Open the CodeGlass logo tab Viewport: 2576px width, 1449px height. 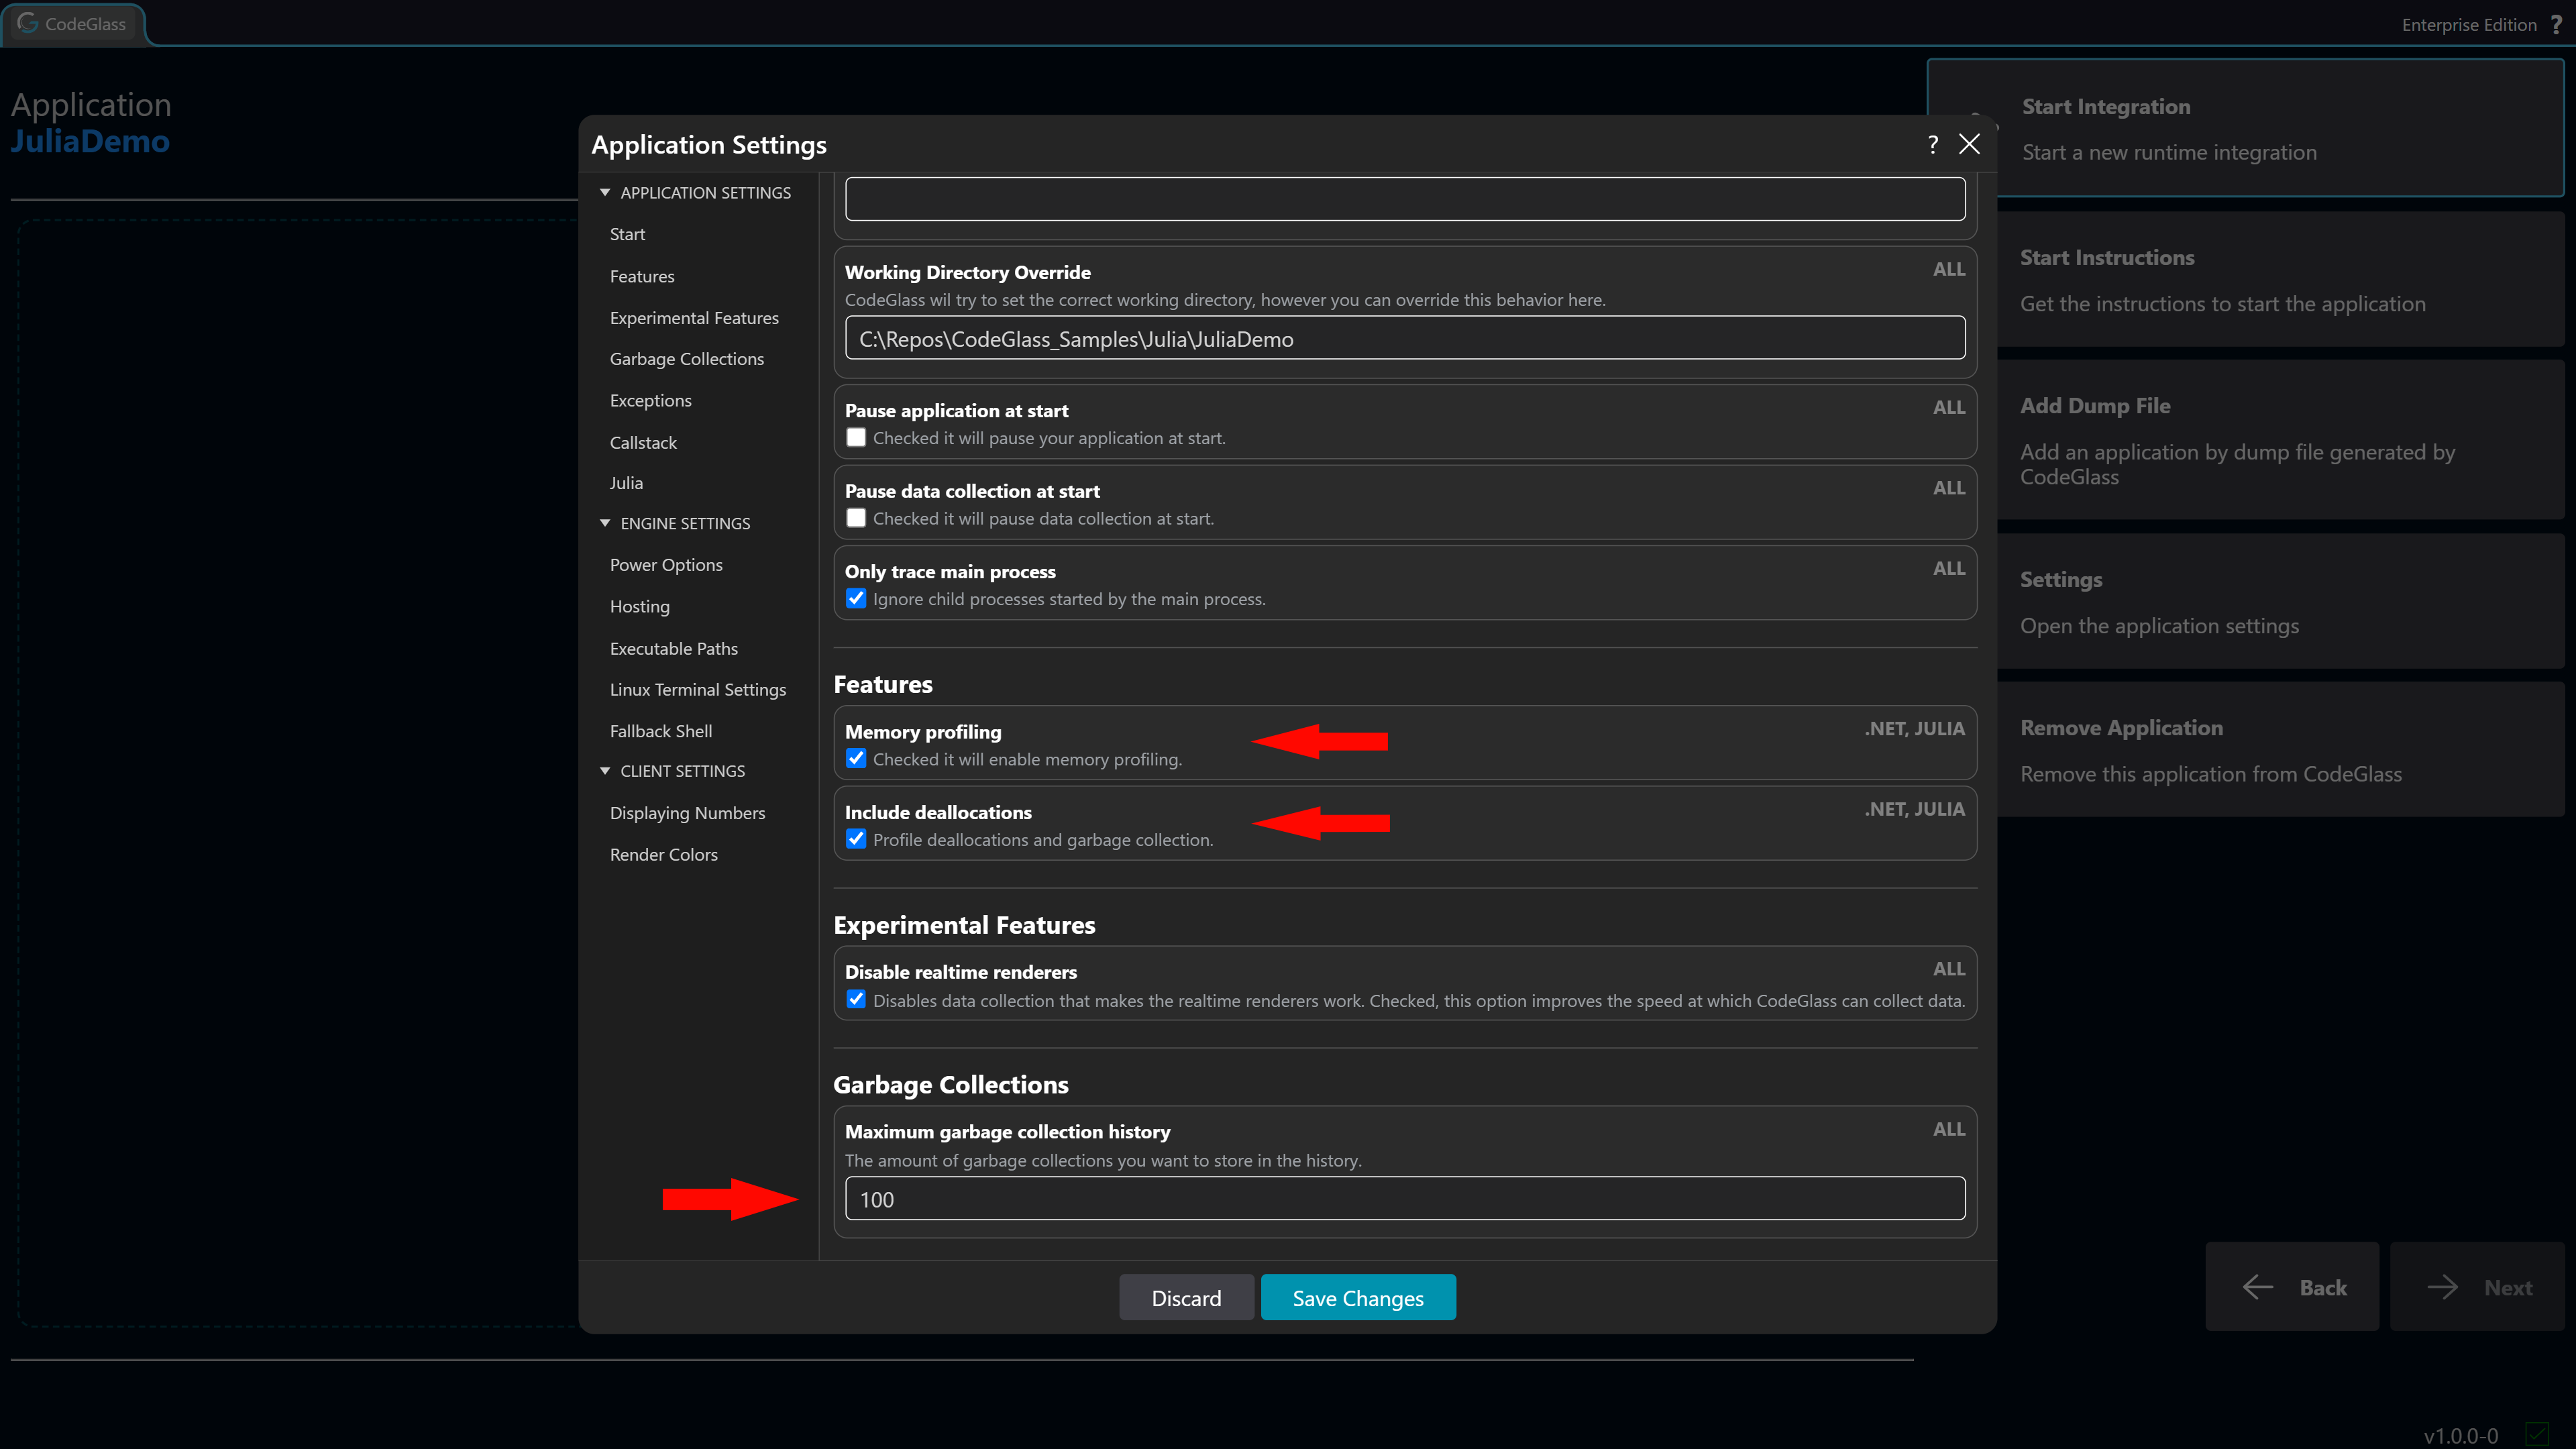[73, 23]
